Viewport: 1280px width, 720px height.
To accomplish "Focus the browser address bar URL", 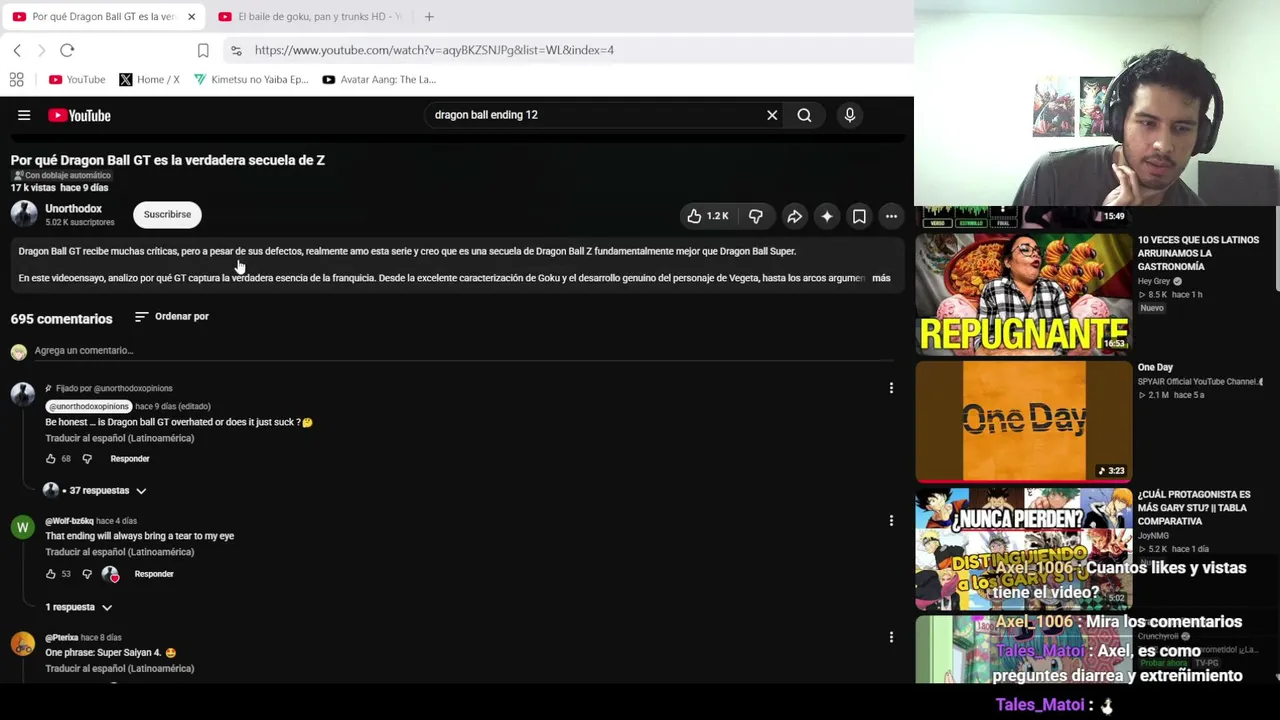I will [x=434, y=50].
